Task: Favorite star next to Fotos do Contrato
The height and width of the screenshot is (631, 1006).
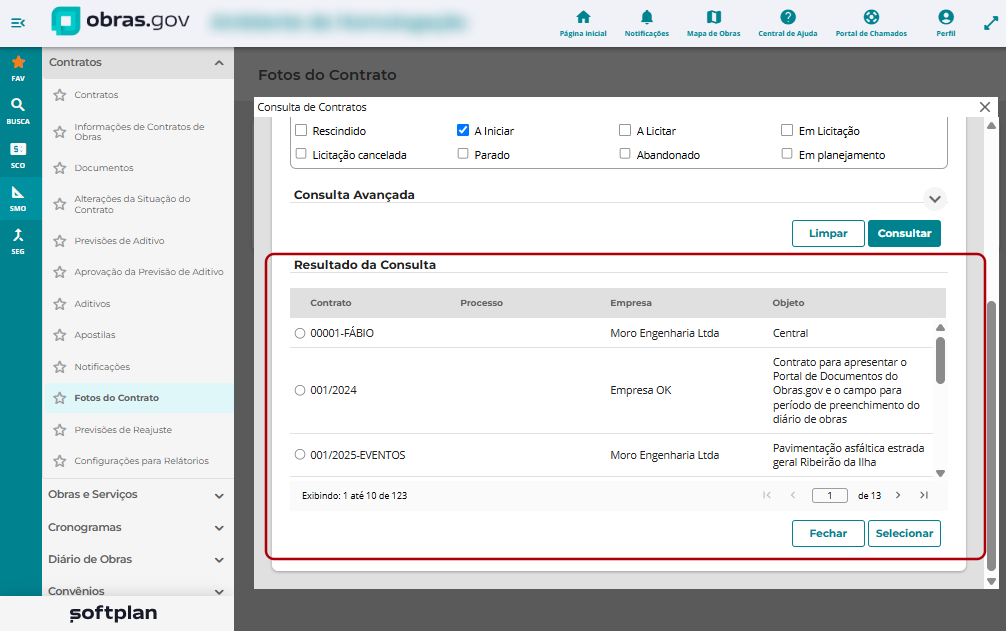Action: [x=60, y=398]
